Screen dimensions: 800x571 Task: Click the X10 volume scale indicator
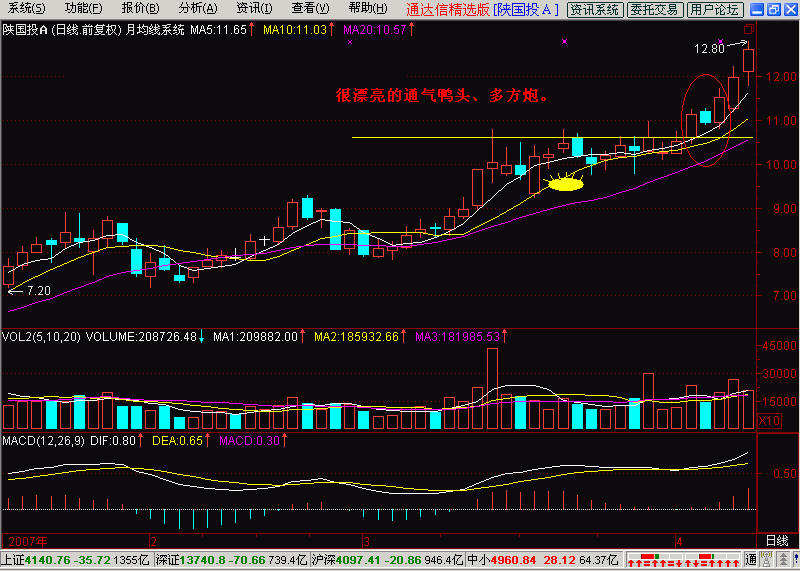(769, 421)
